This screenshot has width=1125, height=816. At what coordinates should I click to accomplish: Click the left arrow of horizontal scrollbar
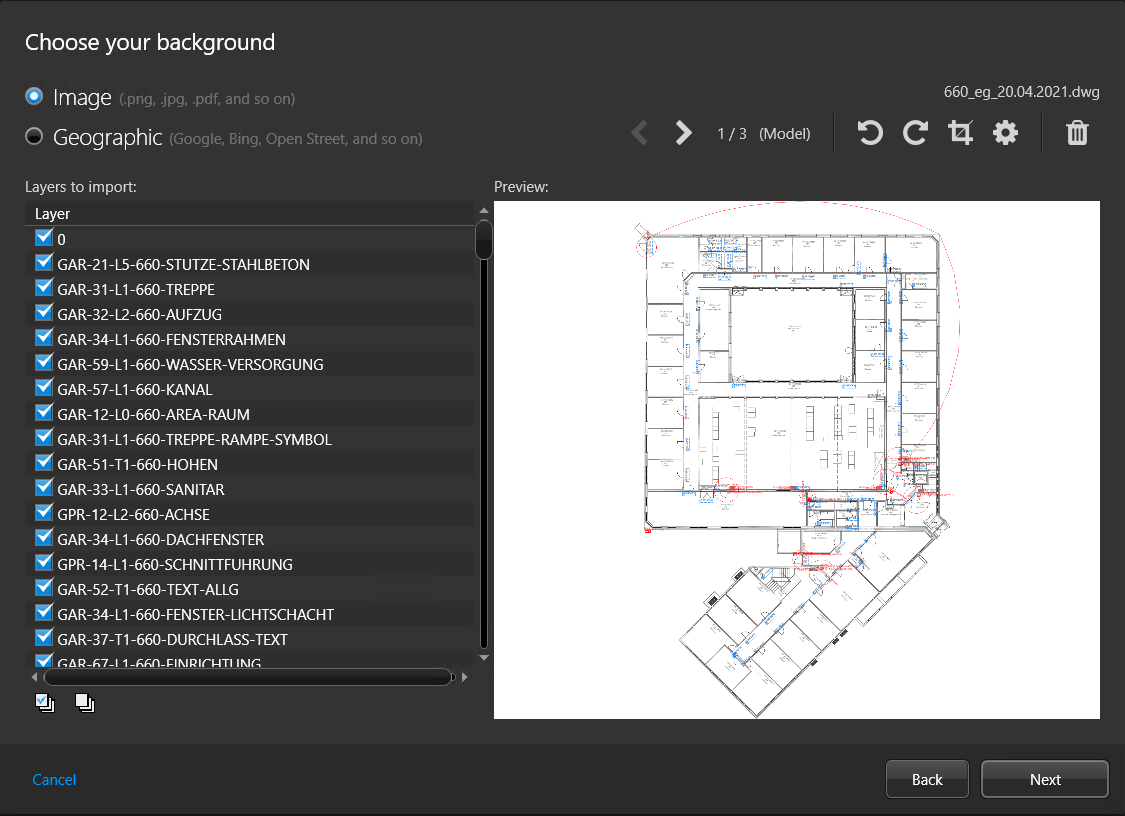[x=35, y=676]
